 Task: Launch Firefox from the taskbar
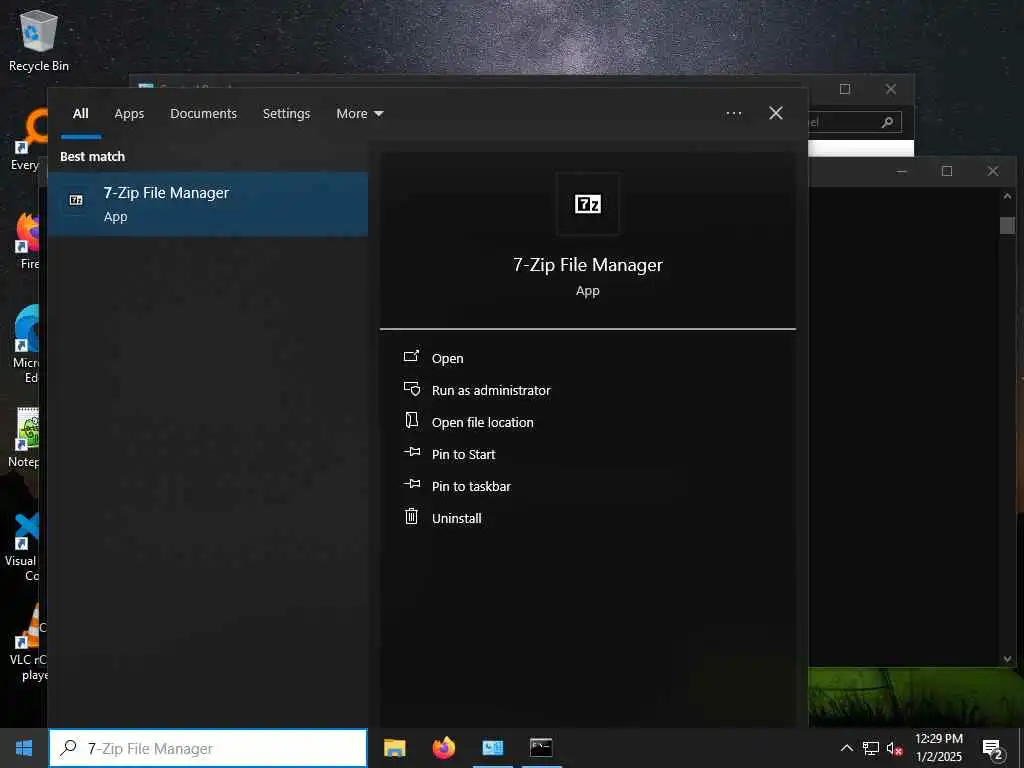coord(444,748)
